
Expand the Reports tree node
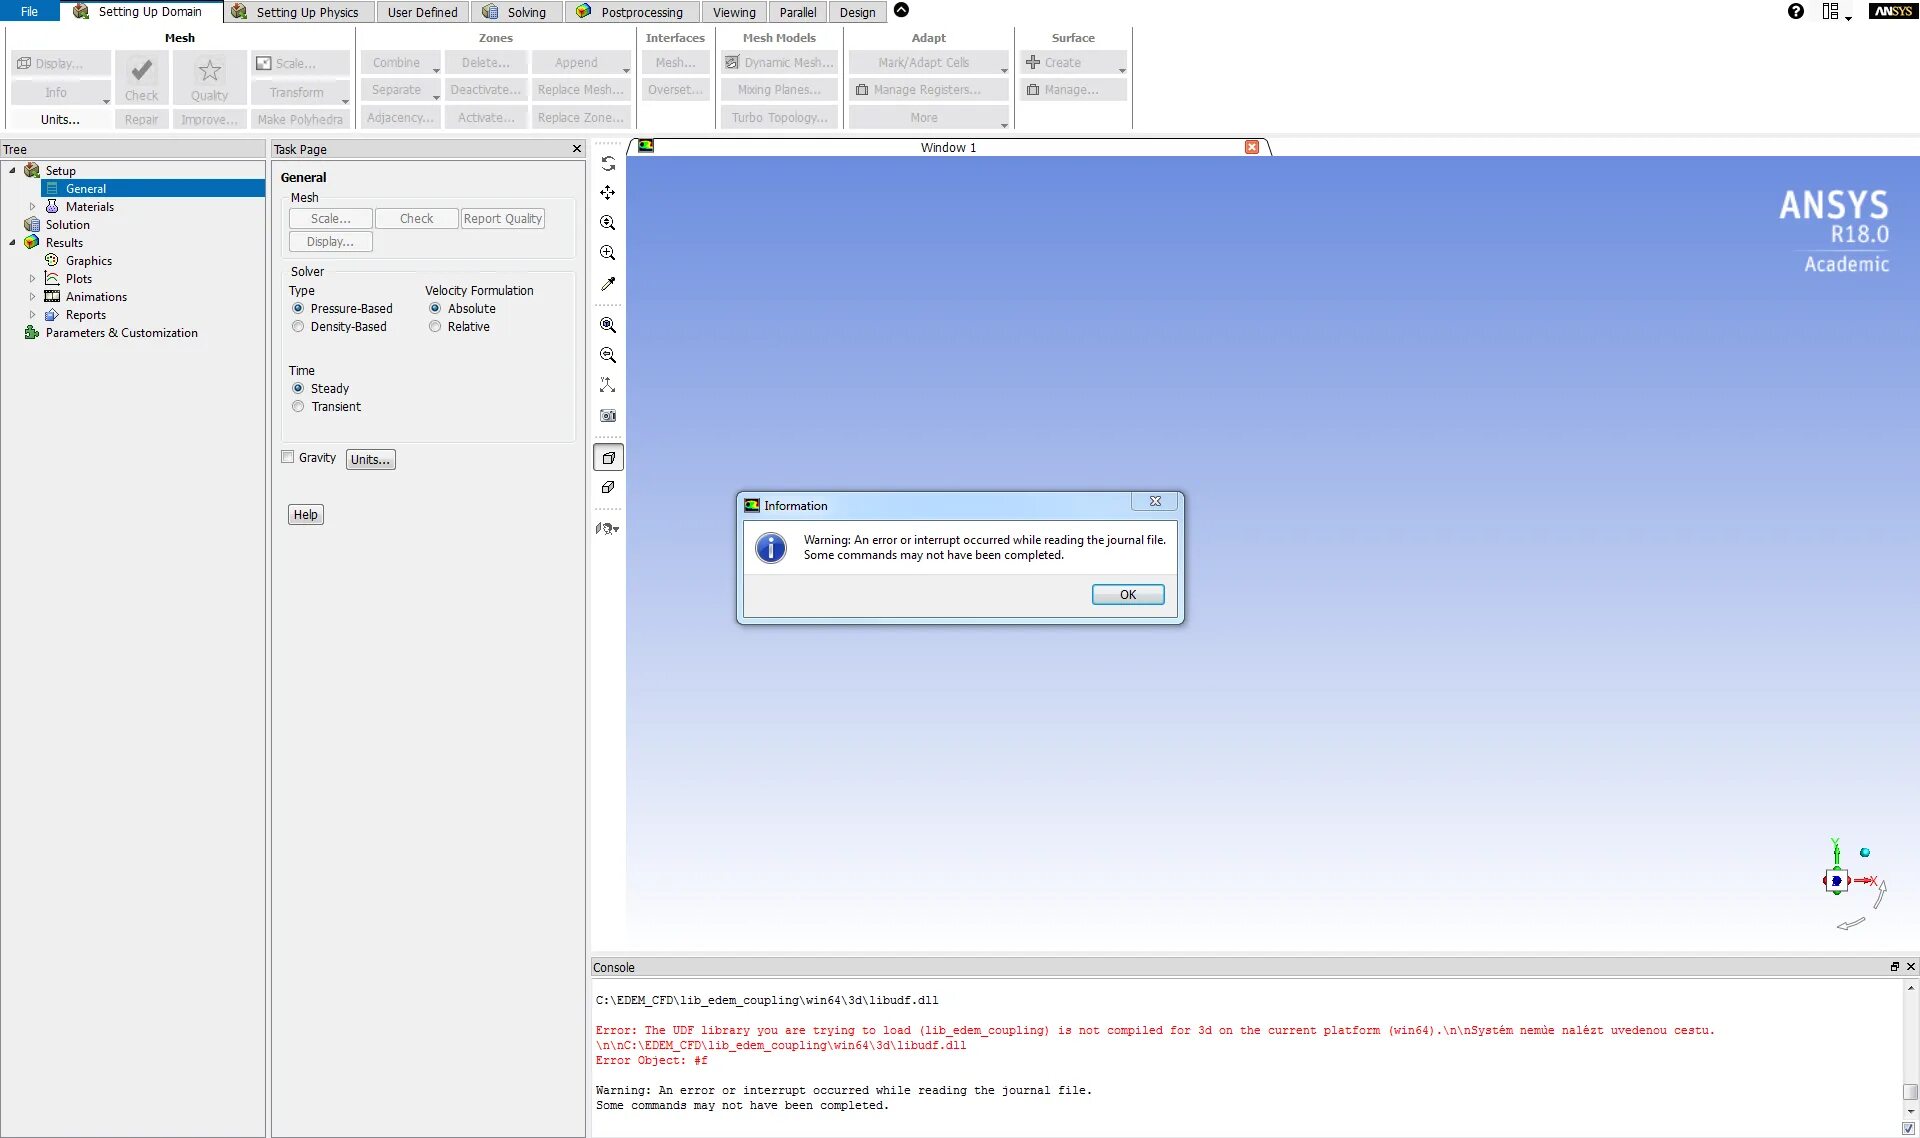(32, 315)
